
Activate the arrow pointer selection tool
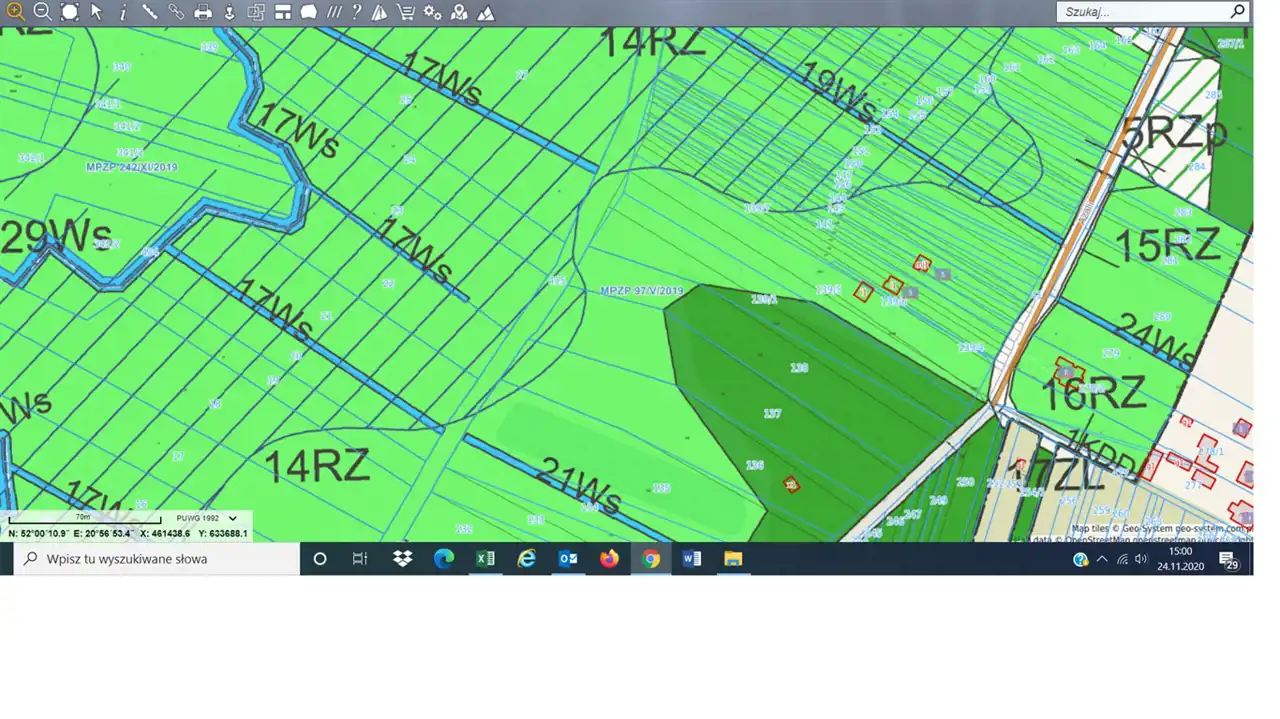click(97, 12)
